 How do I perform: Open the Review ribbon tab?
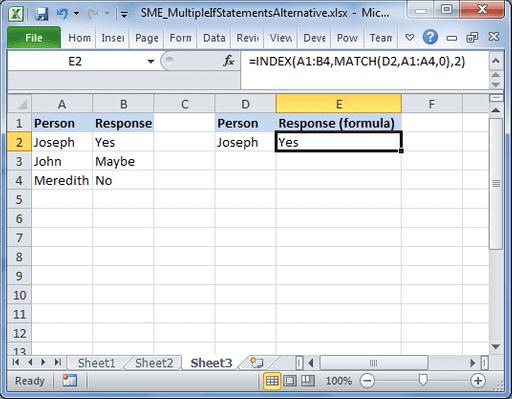click(x=248, y=38)
